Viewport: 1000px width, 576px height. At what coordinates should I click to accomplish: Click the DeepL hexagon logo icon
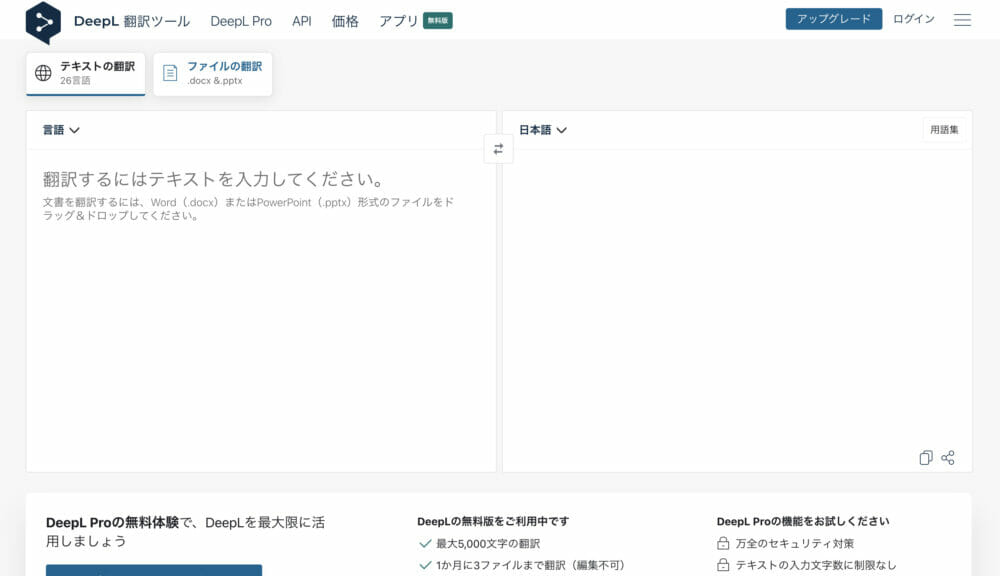pyautogui.click(x=43, y=21)
